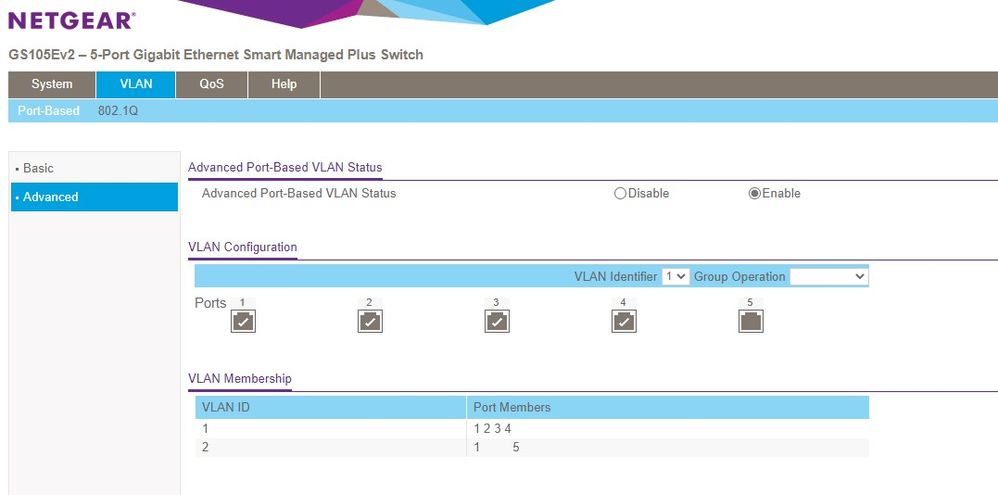Click the Port Members column header
The height and width of the screenshot is (495, 998).
pos(668,407)
